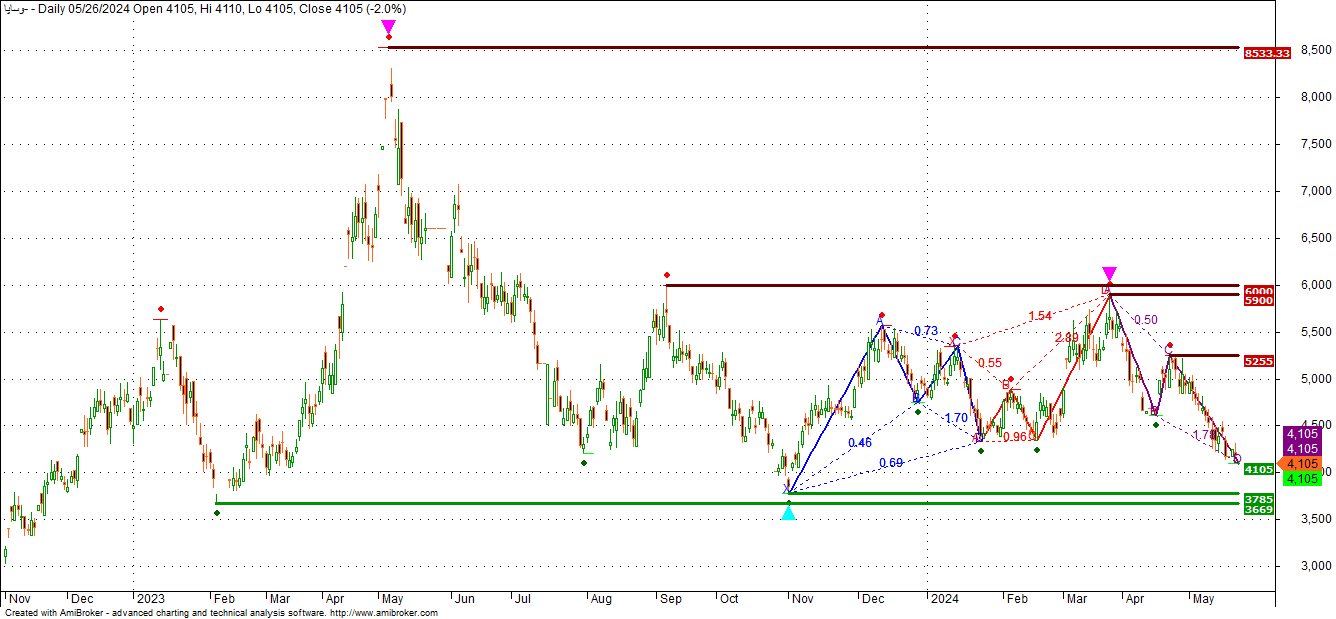Click the red 2.89 ratio label
The width and height of the screenshot is (1336, 619).
[x=1066, y=338]
